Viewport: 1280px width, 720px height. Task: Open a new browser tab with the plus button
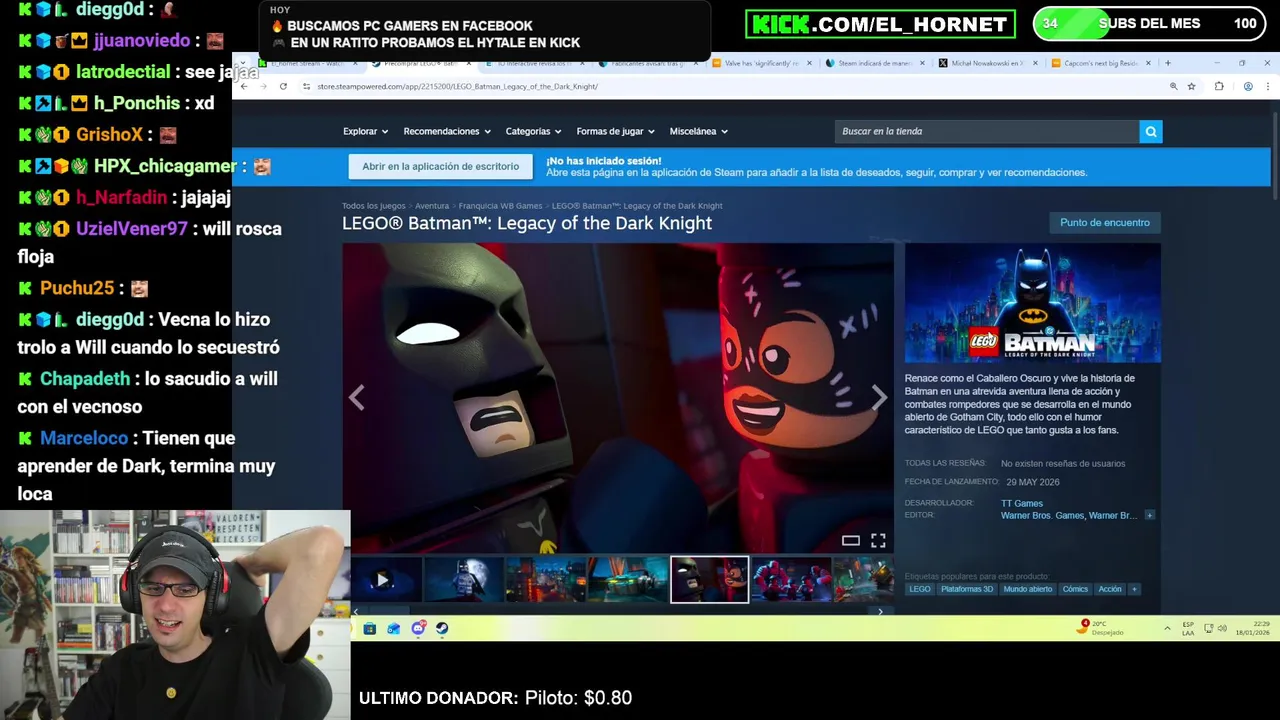[x=1167, y=63]
